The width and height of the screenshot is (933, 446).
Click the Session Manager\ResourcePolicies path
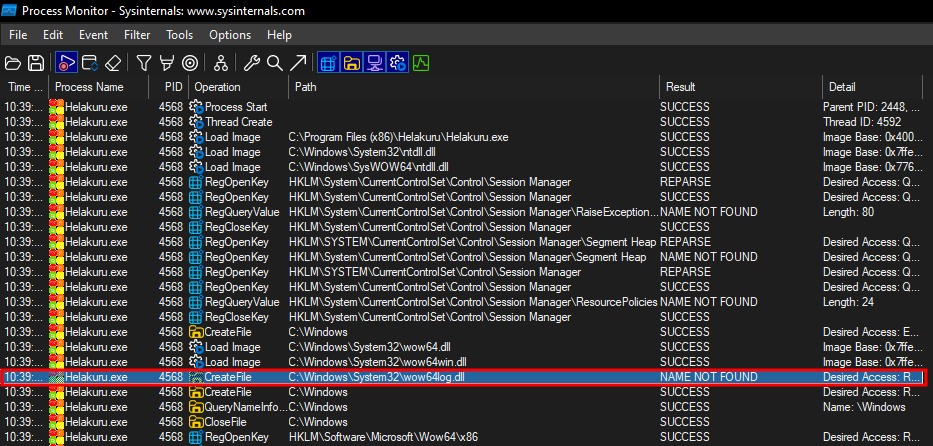(x=472, y=302)
